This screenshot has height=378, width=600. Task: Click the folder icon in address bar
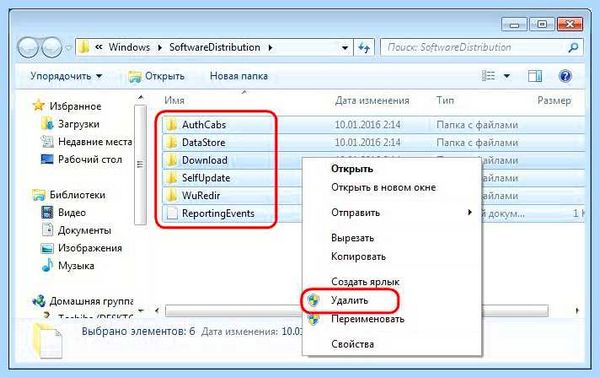(83, 47)
